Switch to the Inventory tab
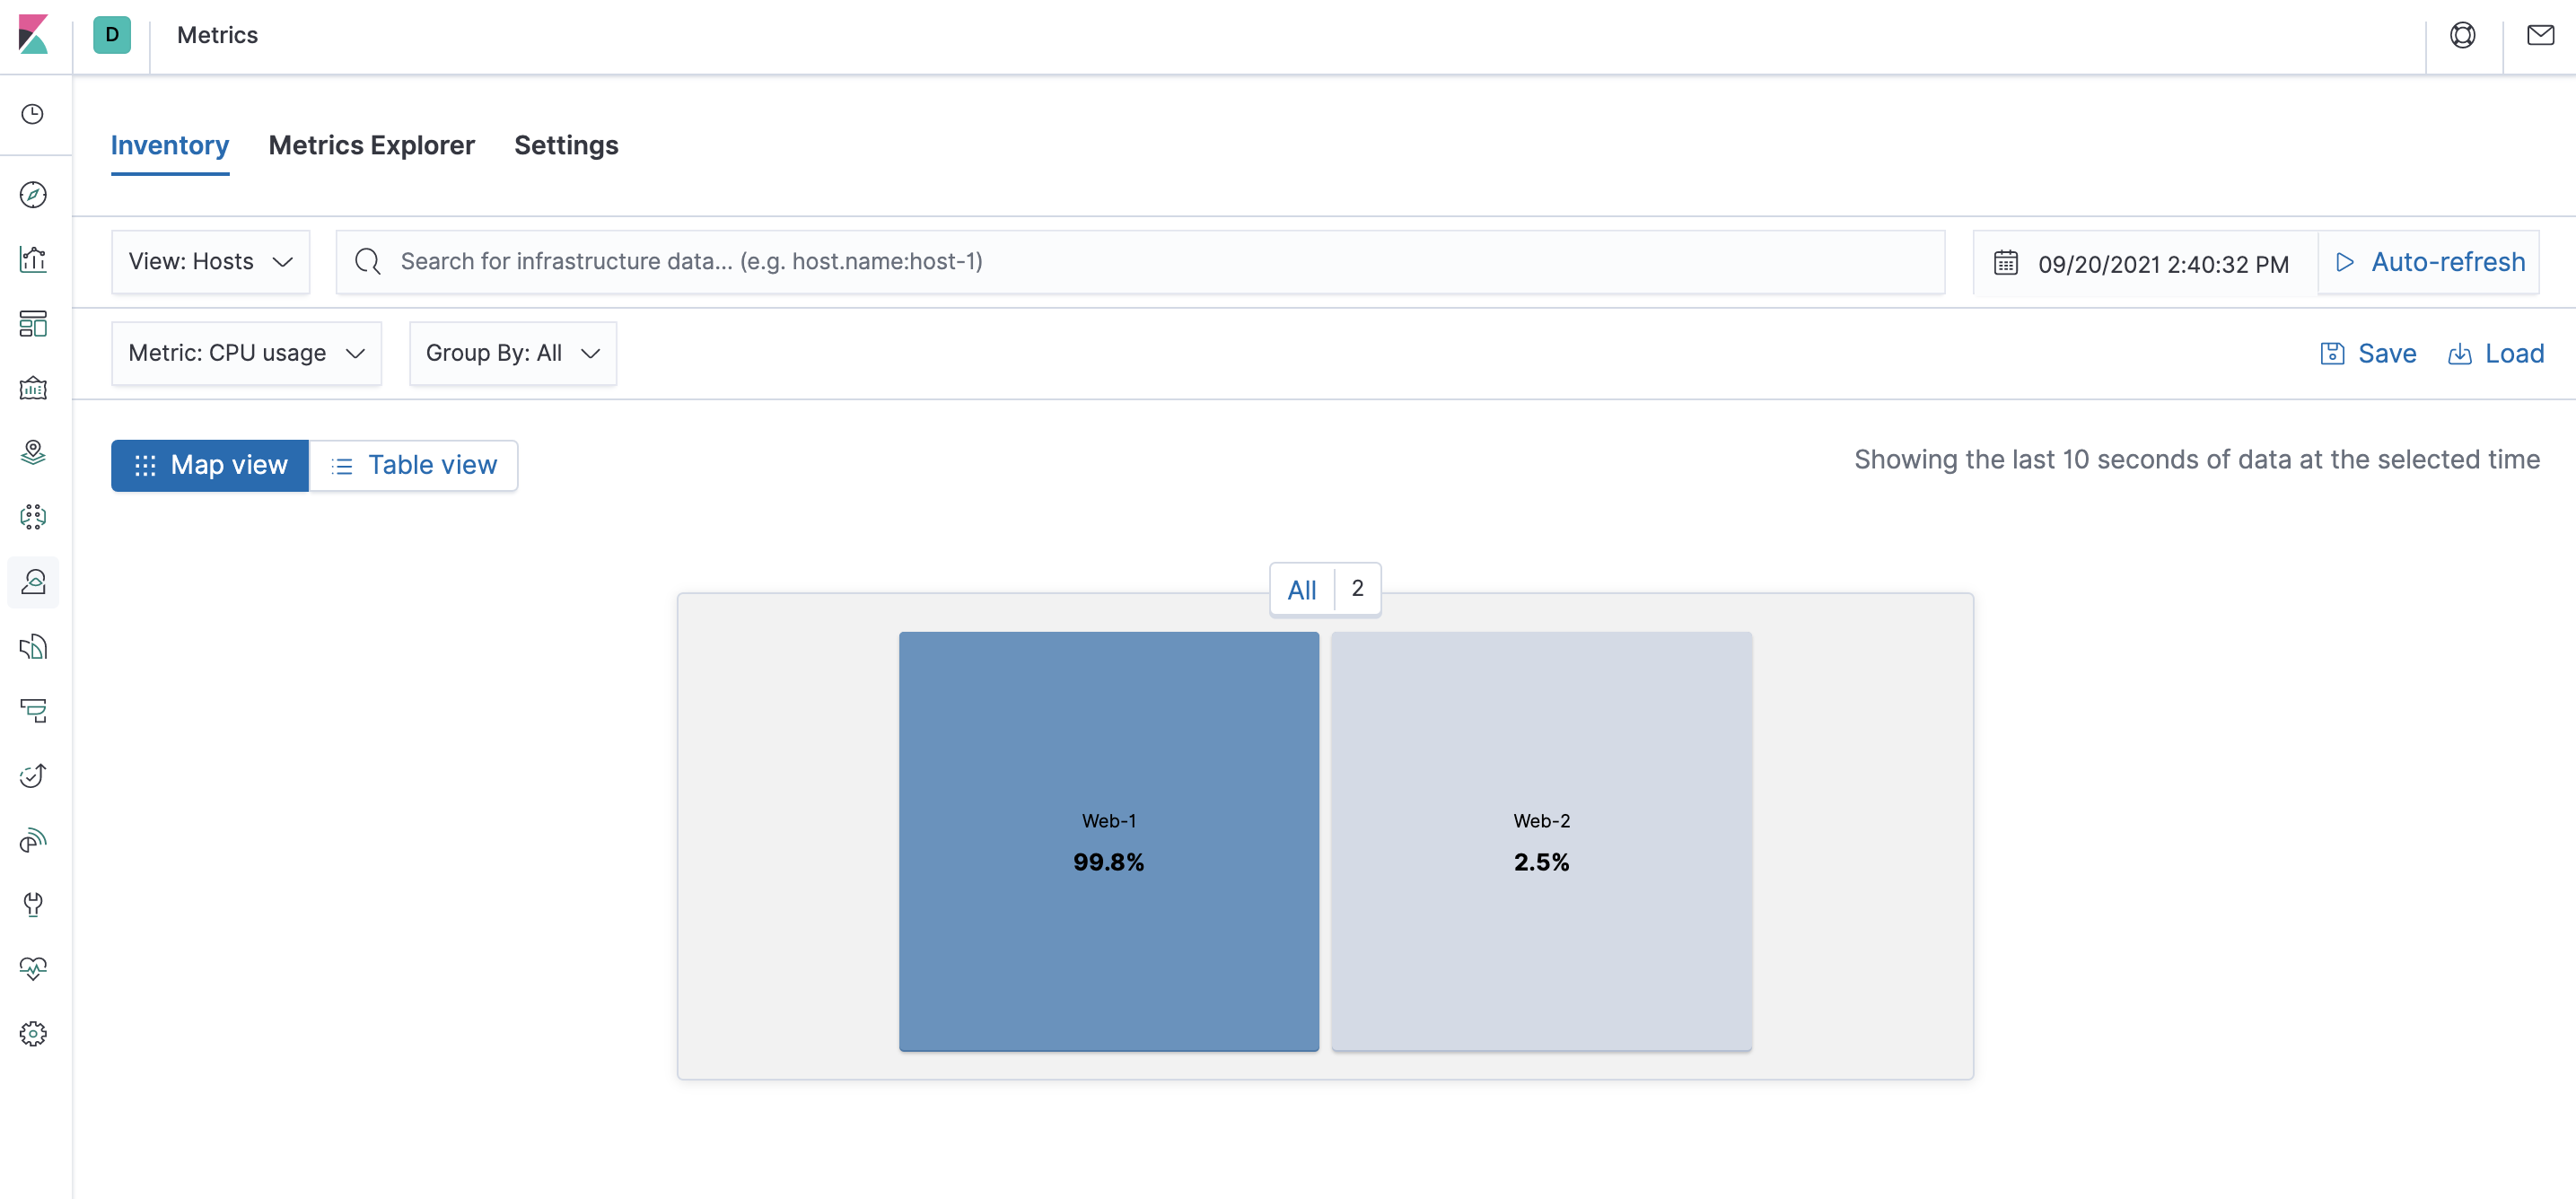This screenshot has width=2576, height=1199. pyautogui.click(x=170, y=146)
